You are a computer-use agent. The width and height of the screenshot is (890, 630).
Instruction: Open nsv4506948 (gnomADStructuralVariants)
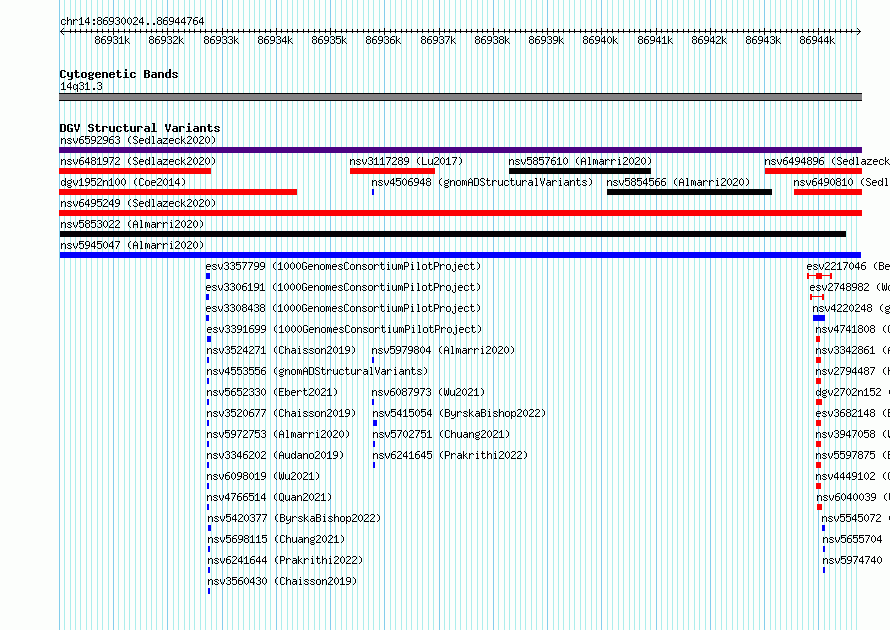click(x=482, y=182)
